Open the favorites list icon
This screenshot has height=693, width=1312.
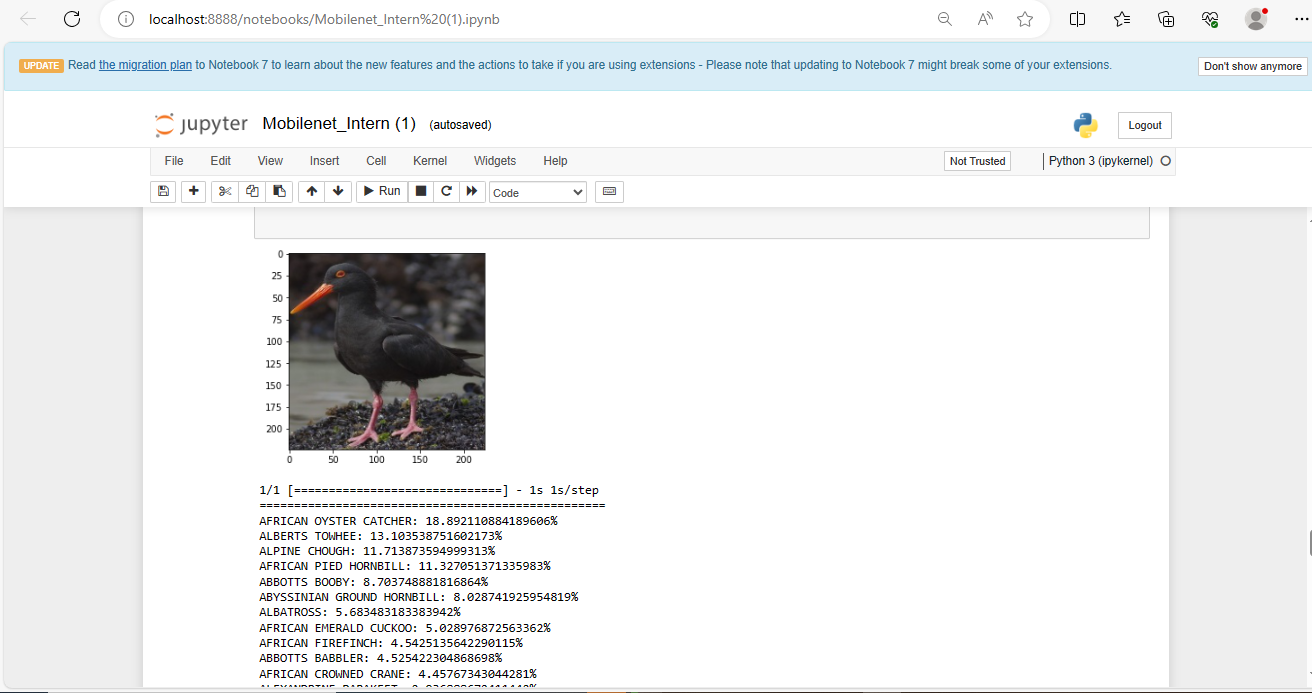1122,19
